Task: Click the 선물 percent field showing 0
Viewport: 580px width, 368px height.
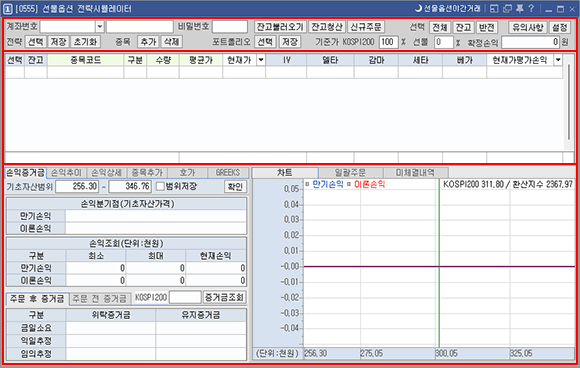Action: click(x=444, y=42)
